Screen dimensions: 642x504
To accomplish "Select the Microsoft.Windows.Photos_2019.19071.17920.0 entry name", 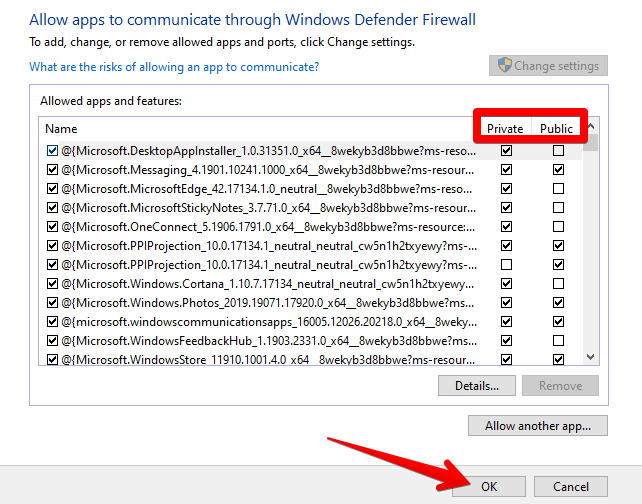I will coord(268,303).
